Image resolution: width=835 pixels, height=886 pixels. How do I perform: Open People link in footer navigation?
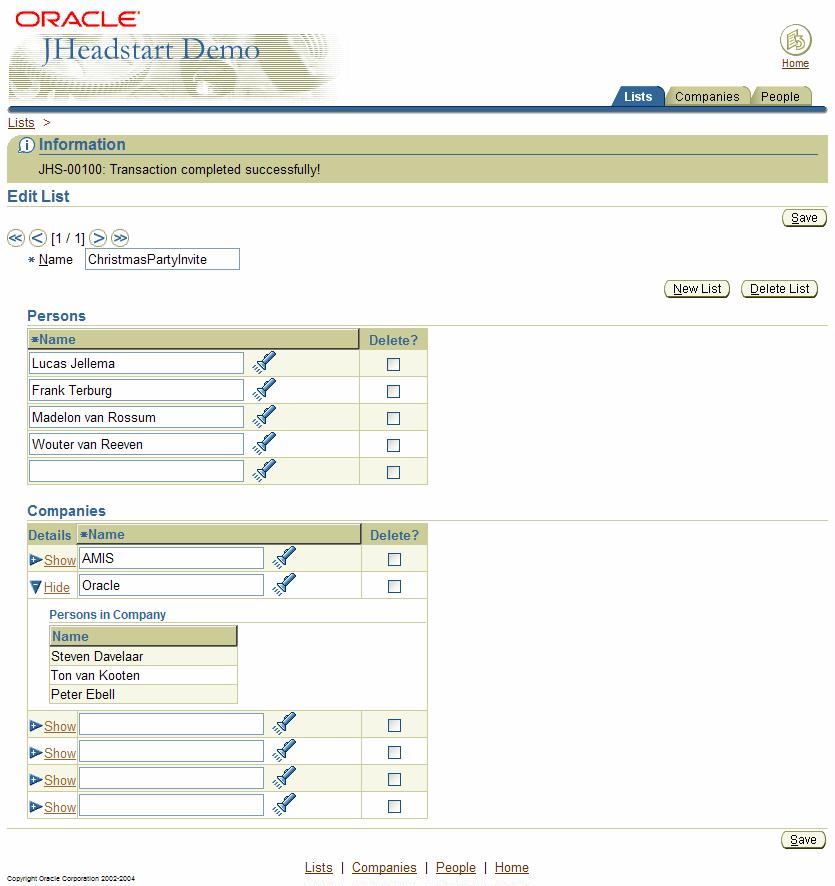point(456,867)
